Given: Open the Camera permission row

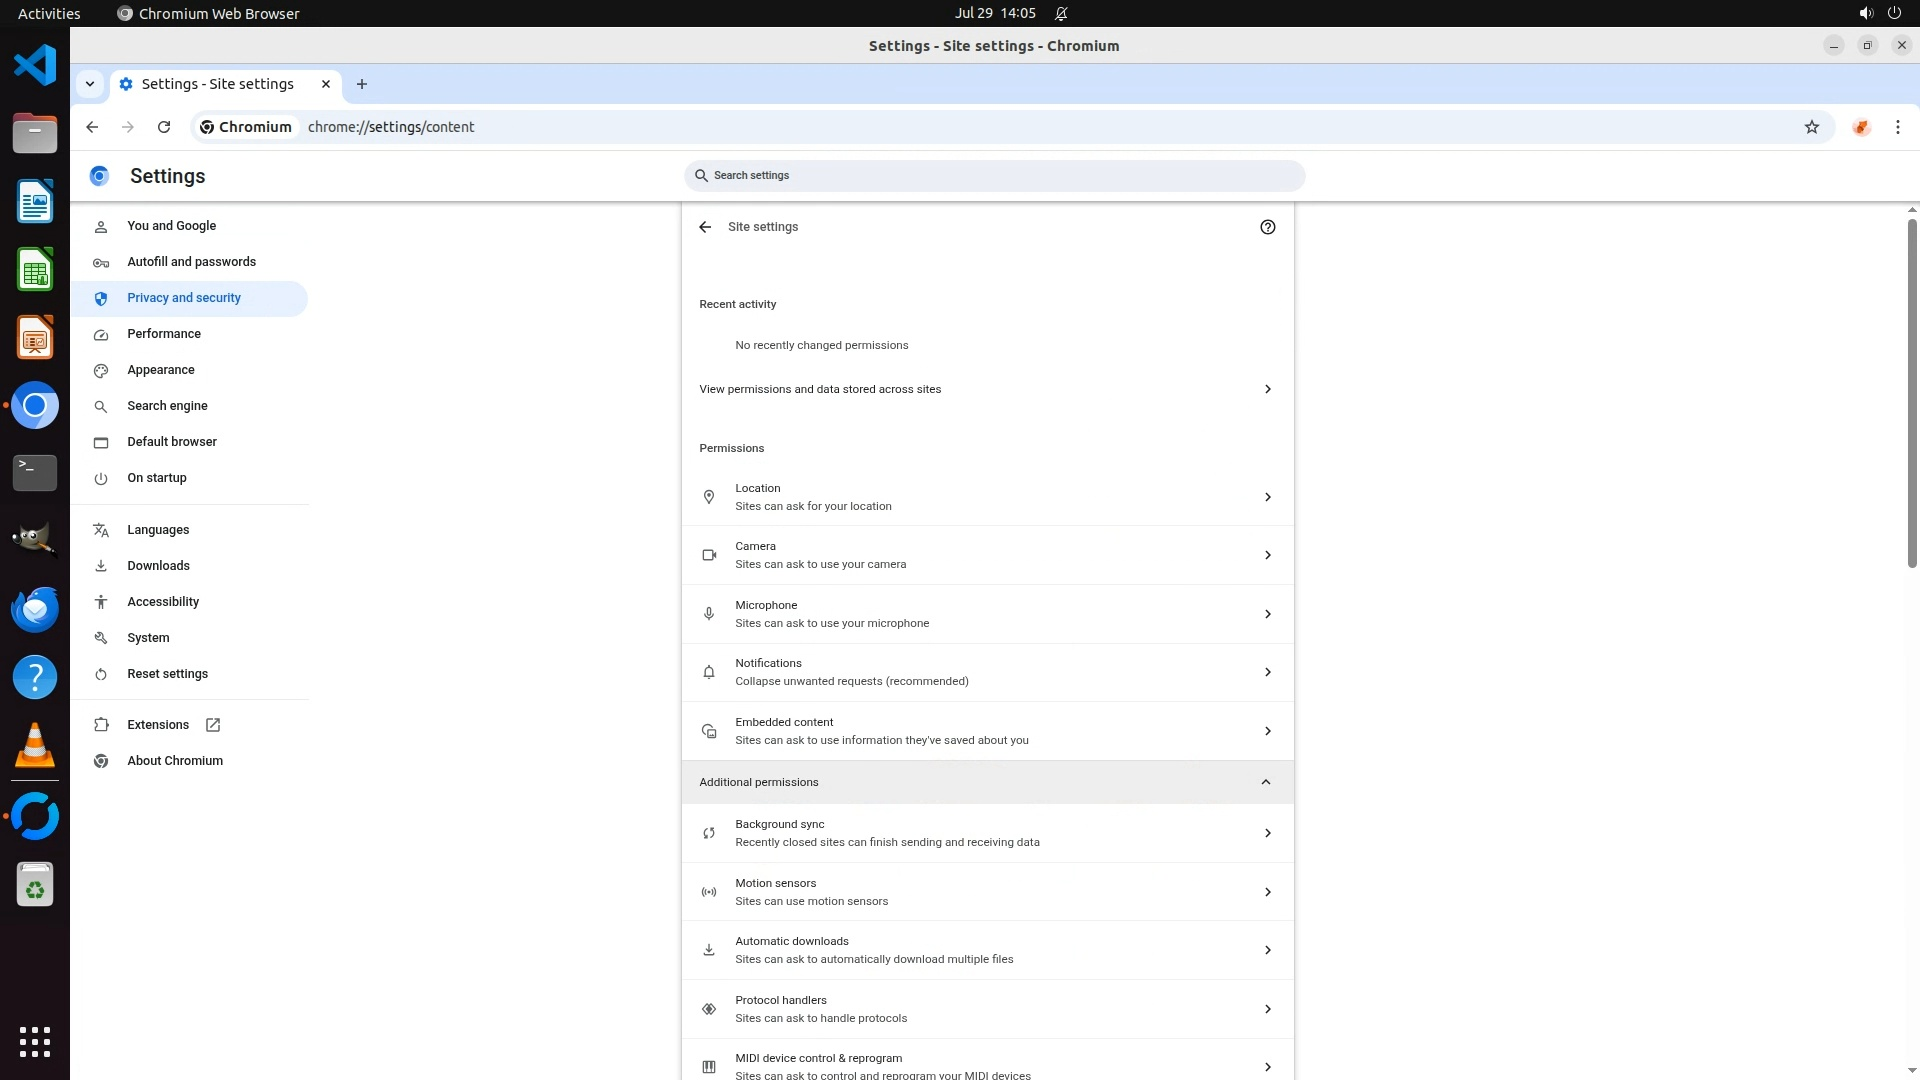Looking at the screenshot, I should tap(987, 555).
